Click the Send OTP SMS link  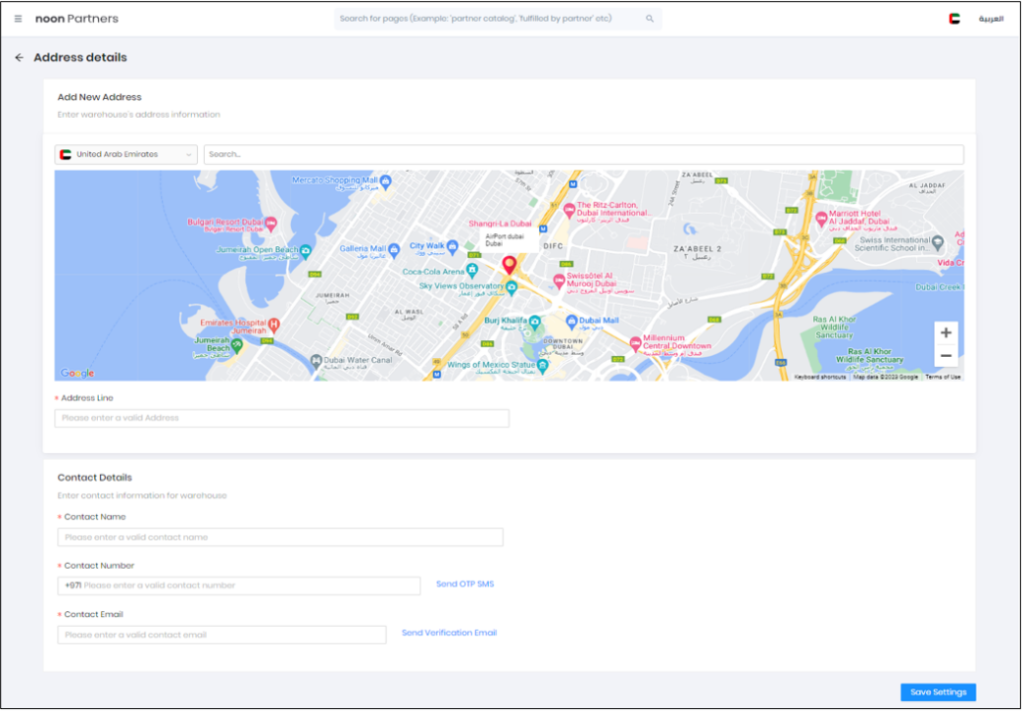coord(465,584)
